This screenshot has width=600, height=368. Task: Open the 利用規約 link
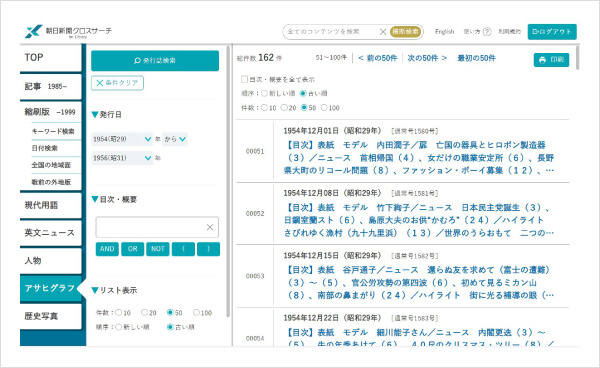point(509,32)
